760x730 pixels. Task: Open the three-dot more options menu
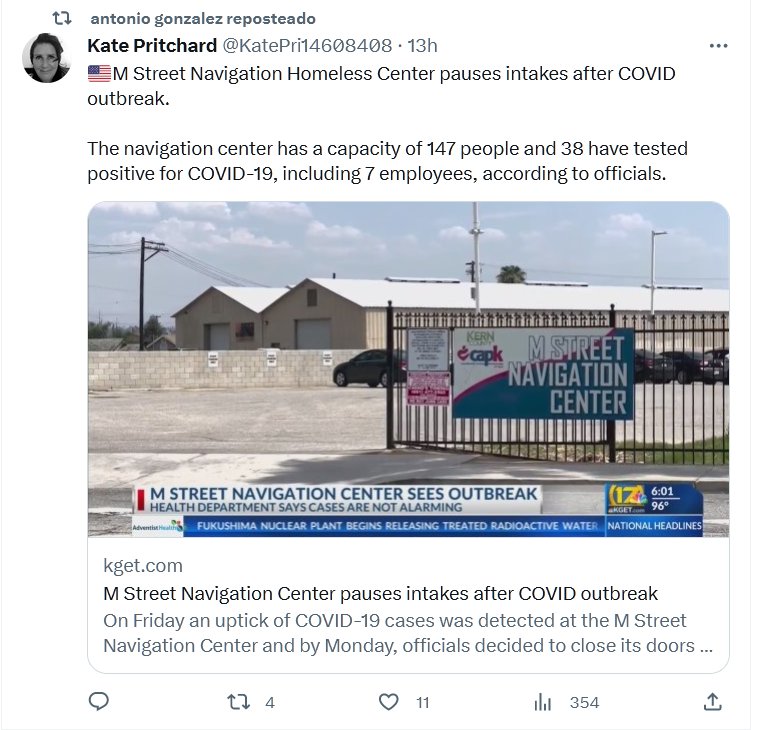[718, 46]
